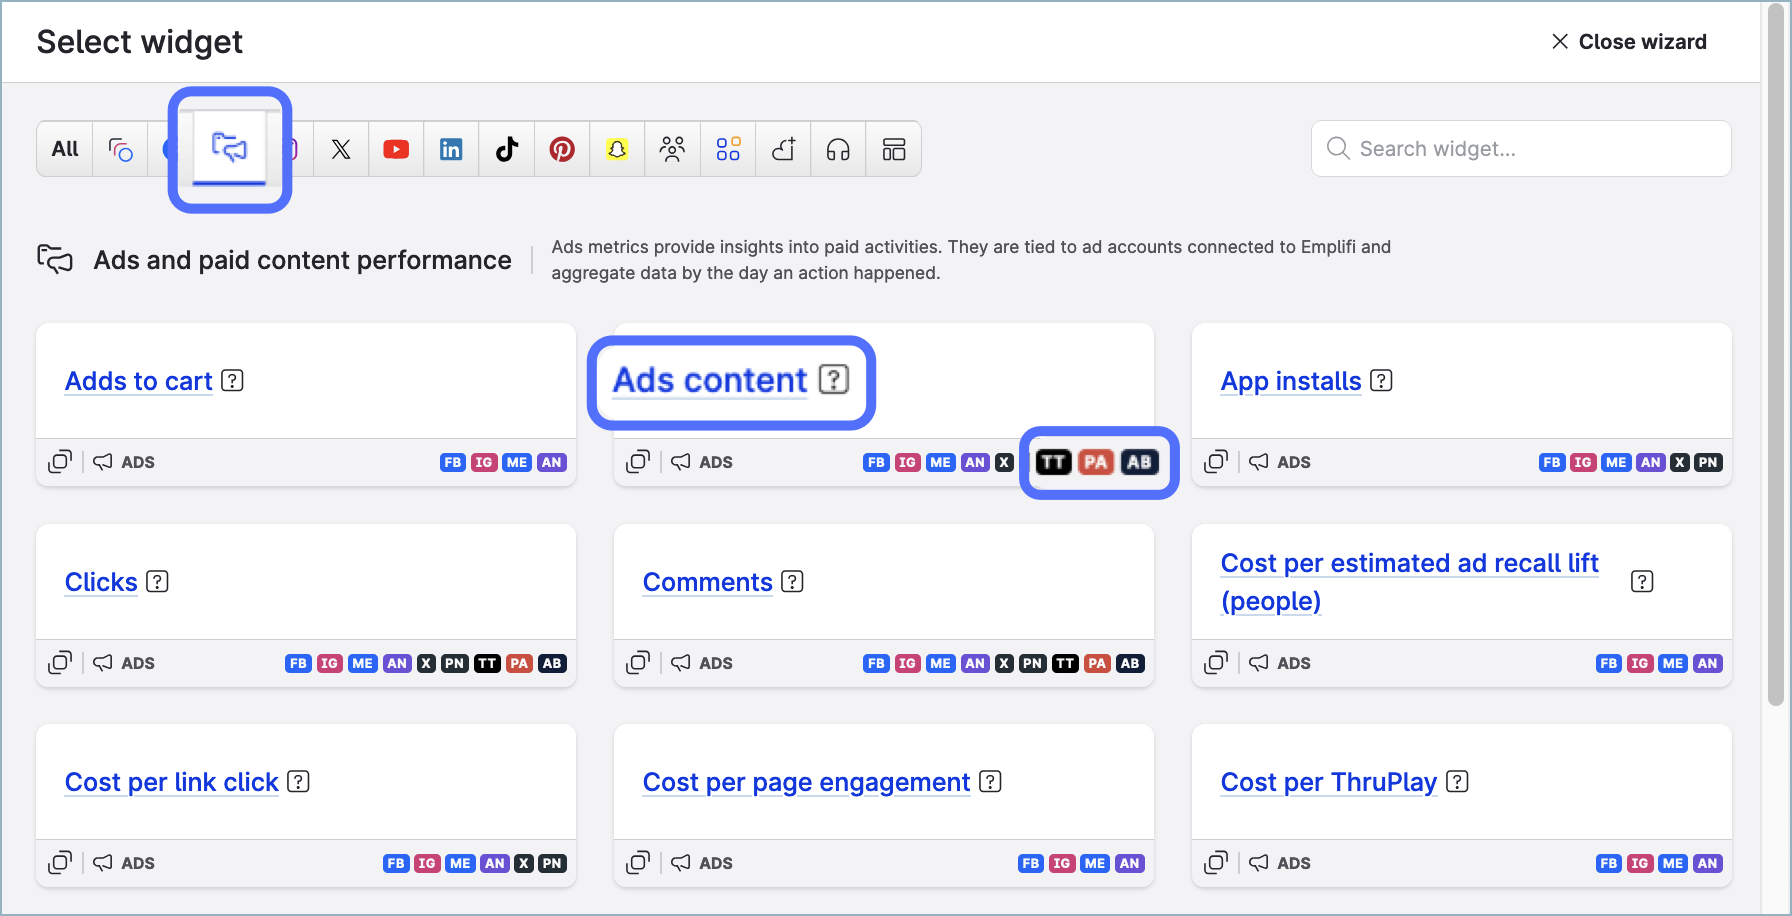Open the Ads and paid content filter tab
Viewport: 1792px width, 916px height.
pyautogui.click(x=229, y=148)
